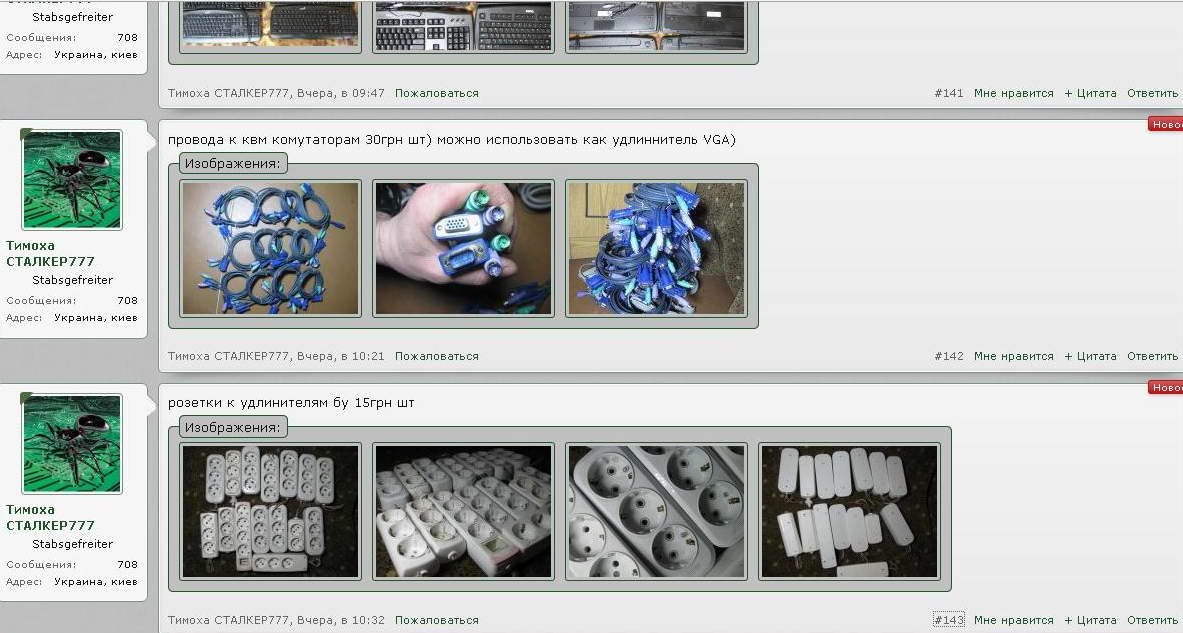Screen dimensions: 1183x633
Task: Open author avatar beside post #143
Action: pyautogui.click(x=72, y=444)
